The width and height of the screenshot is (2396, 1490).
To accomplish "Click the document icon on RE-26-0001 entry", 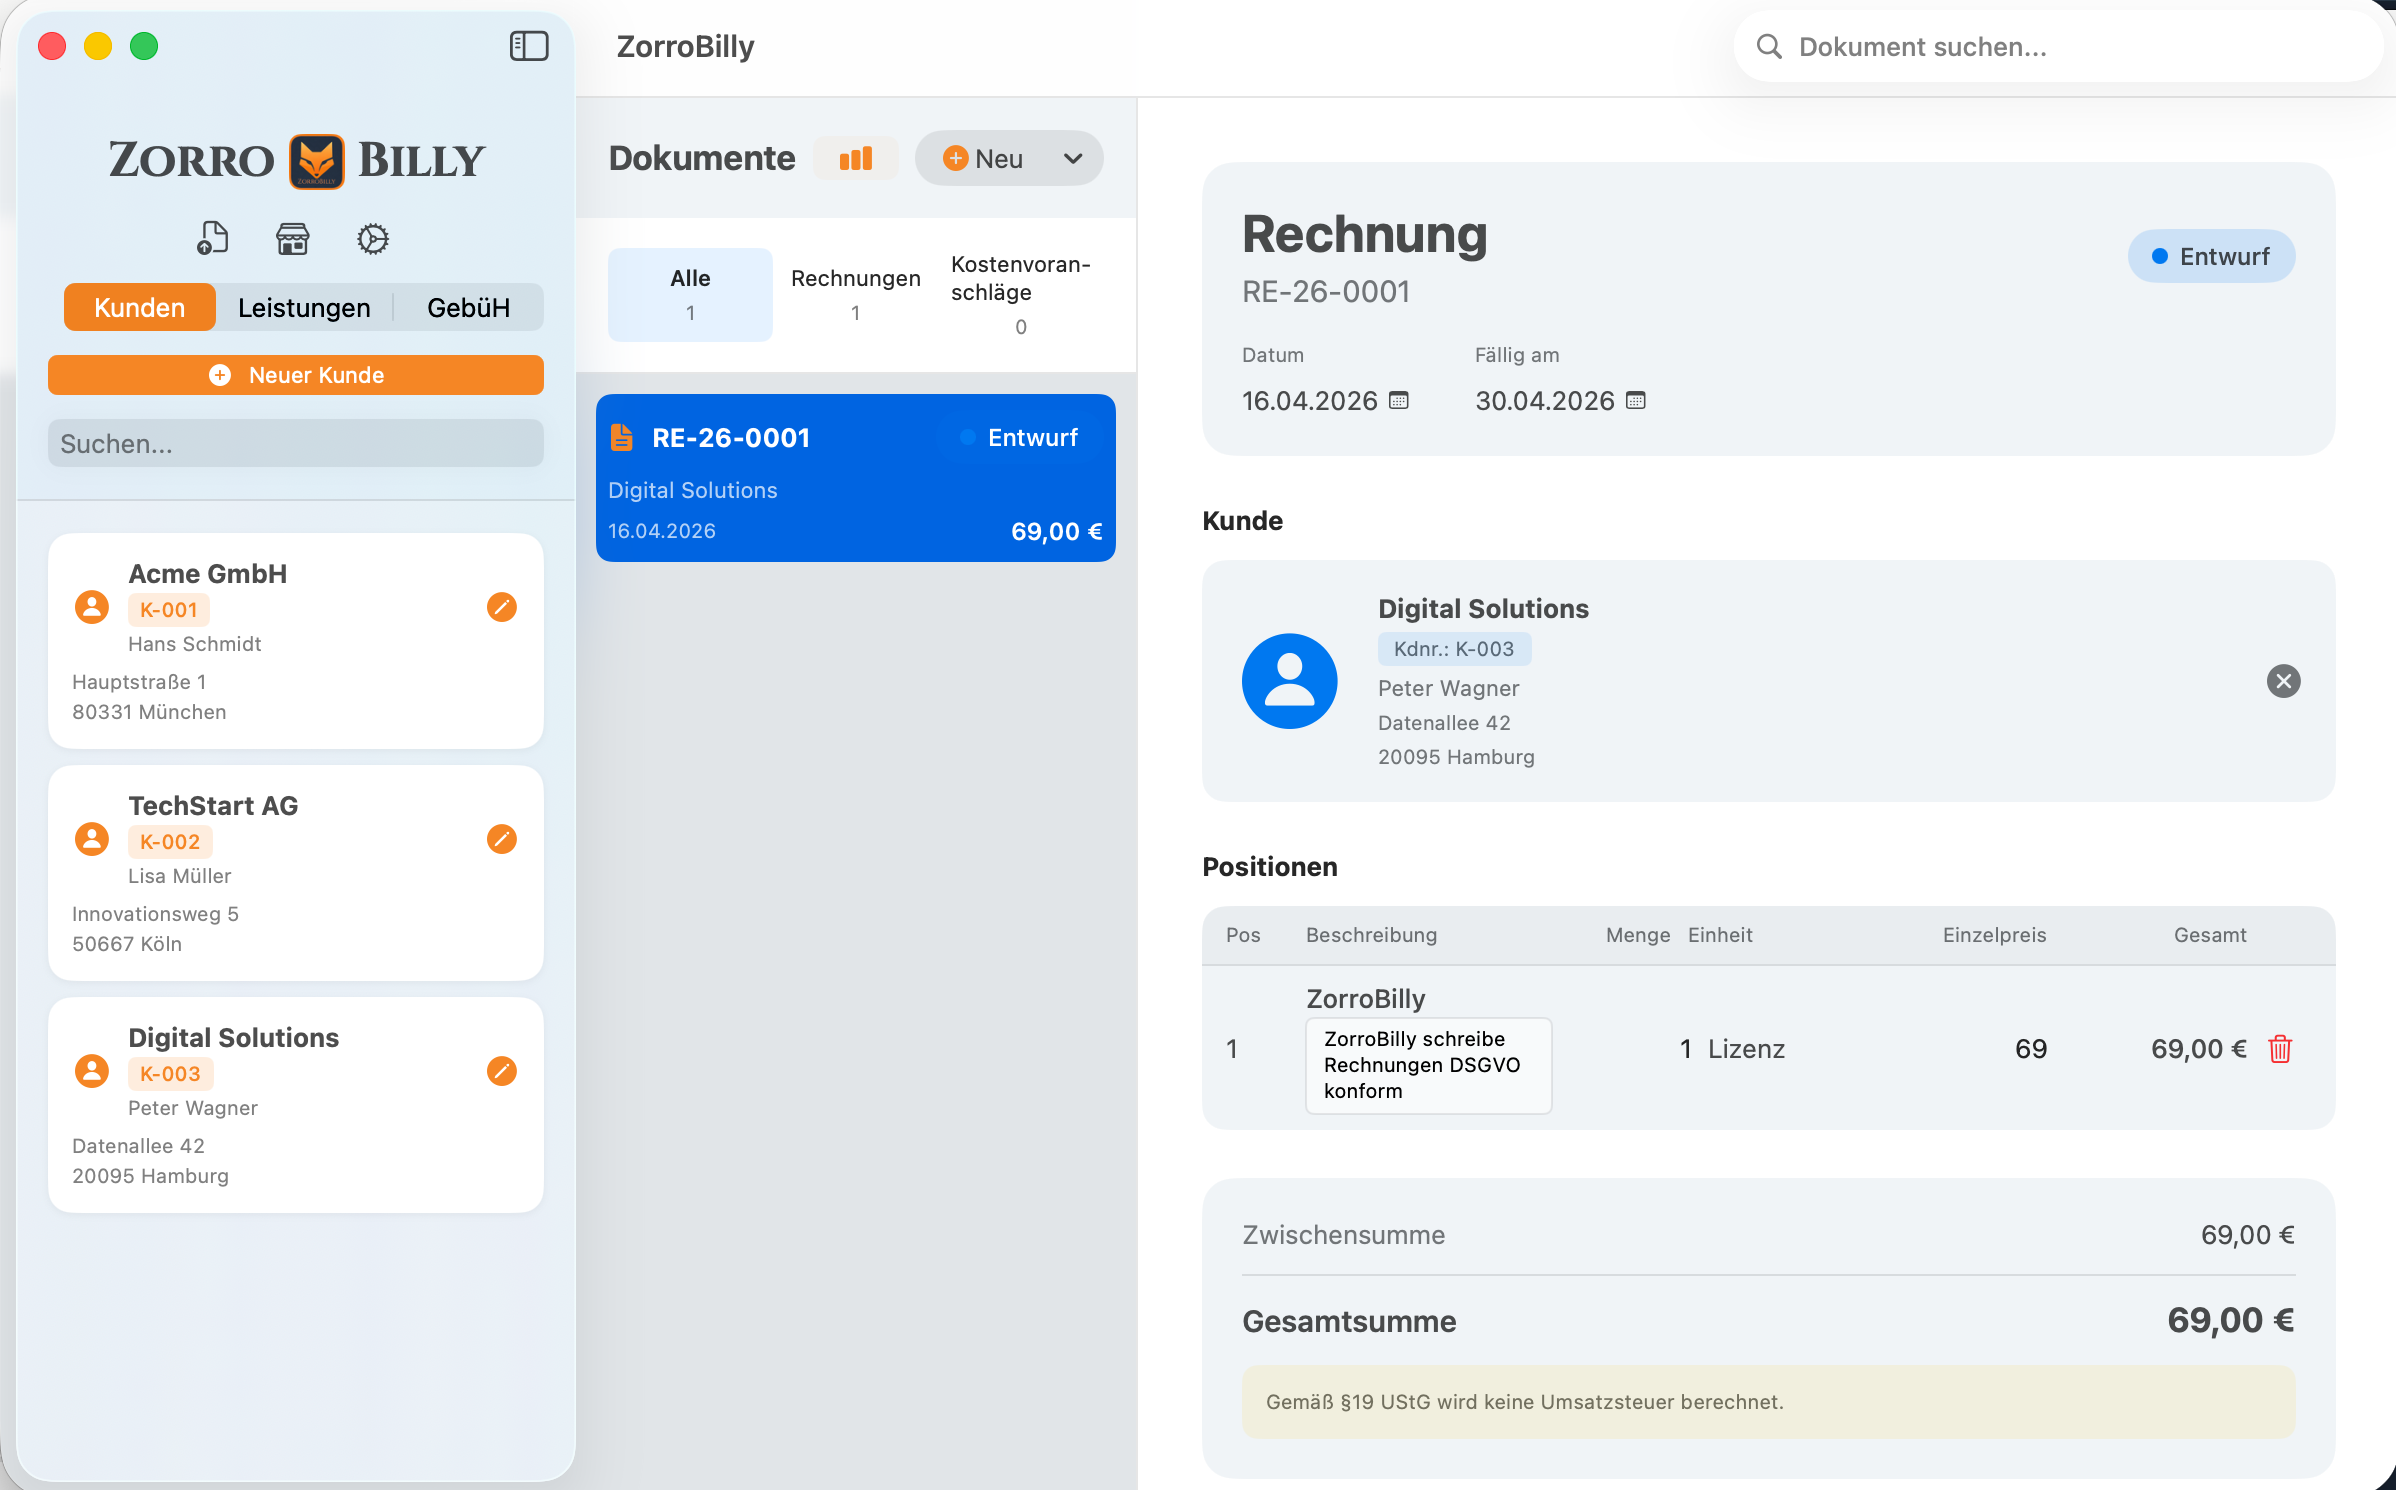I will tap(622, 438).
